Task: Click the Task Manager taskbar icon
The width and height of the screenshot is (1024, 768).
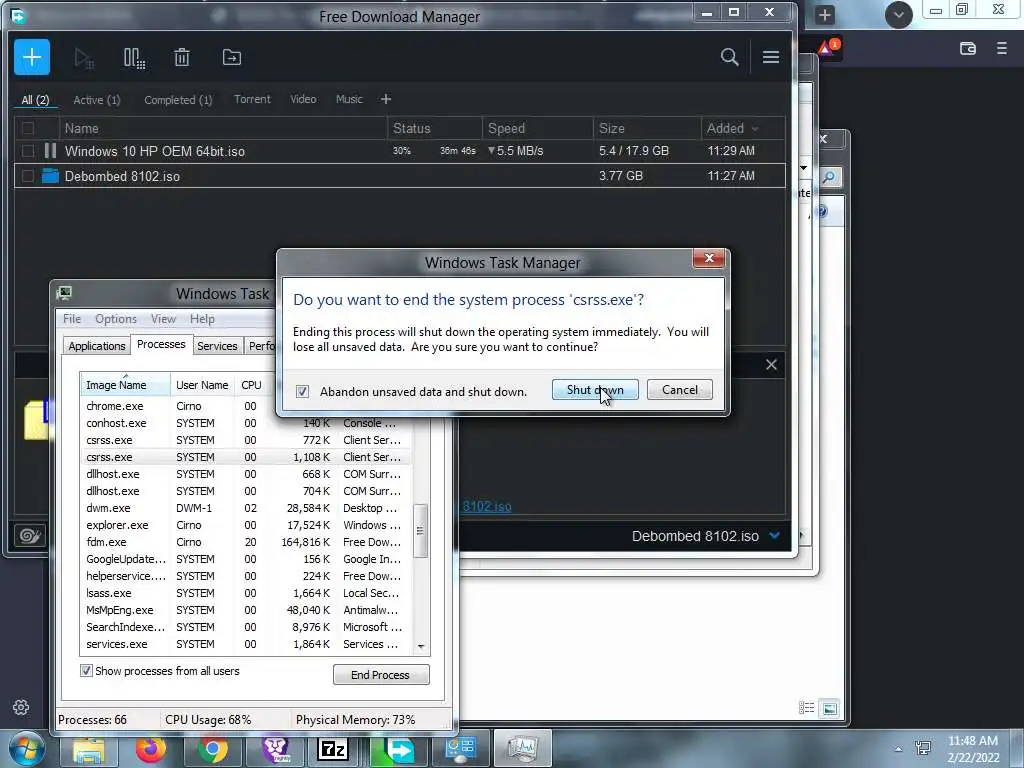Action: point(523,749)
